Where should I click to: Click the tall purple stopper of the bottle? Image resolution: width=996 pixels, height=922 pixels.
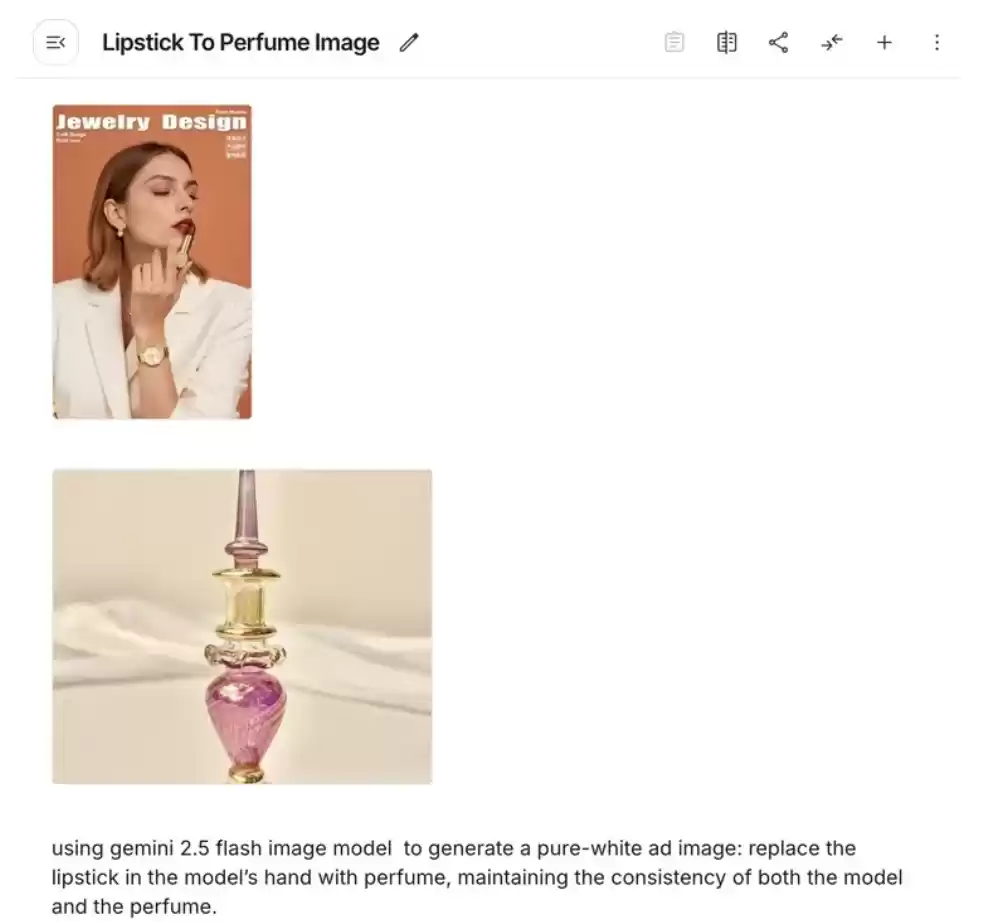[x=246, y=514]
